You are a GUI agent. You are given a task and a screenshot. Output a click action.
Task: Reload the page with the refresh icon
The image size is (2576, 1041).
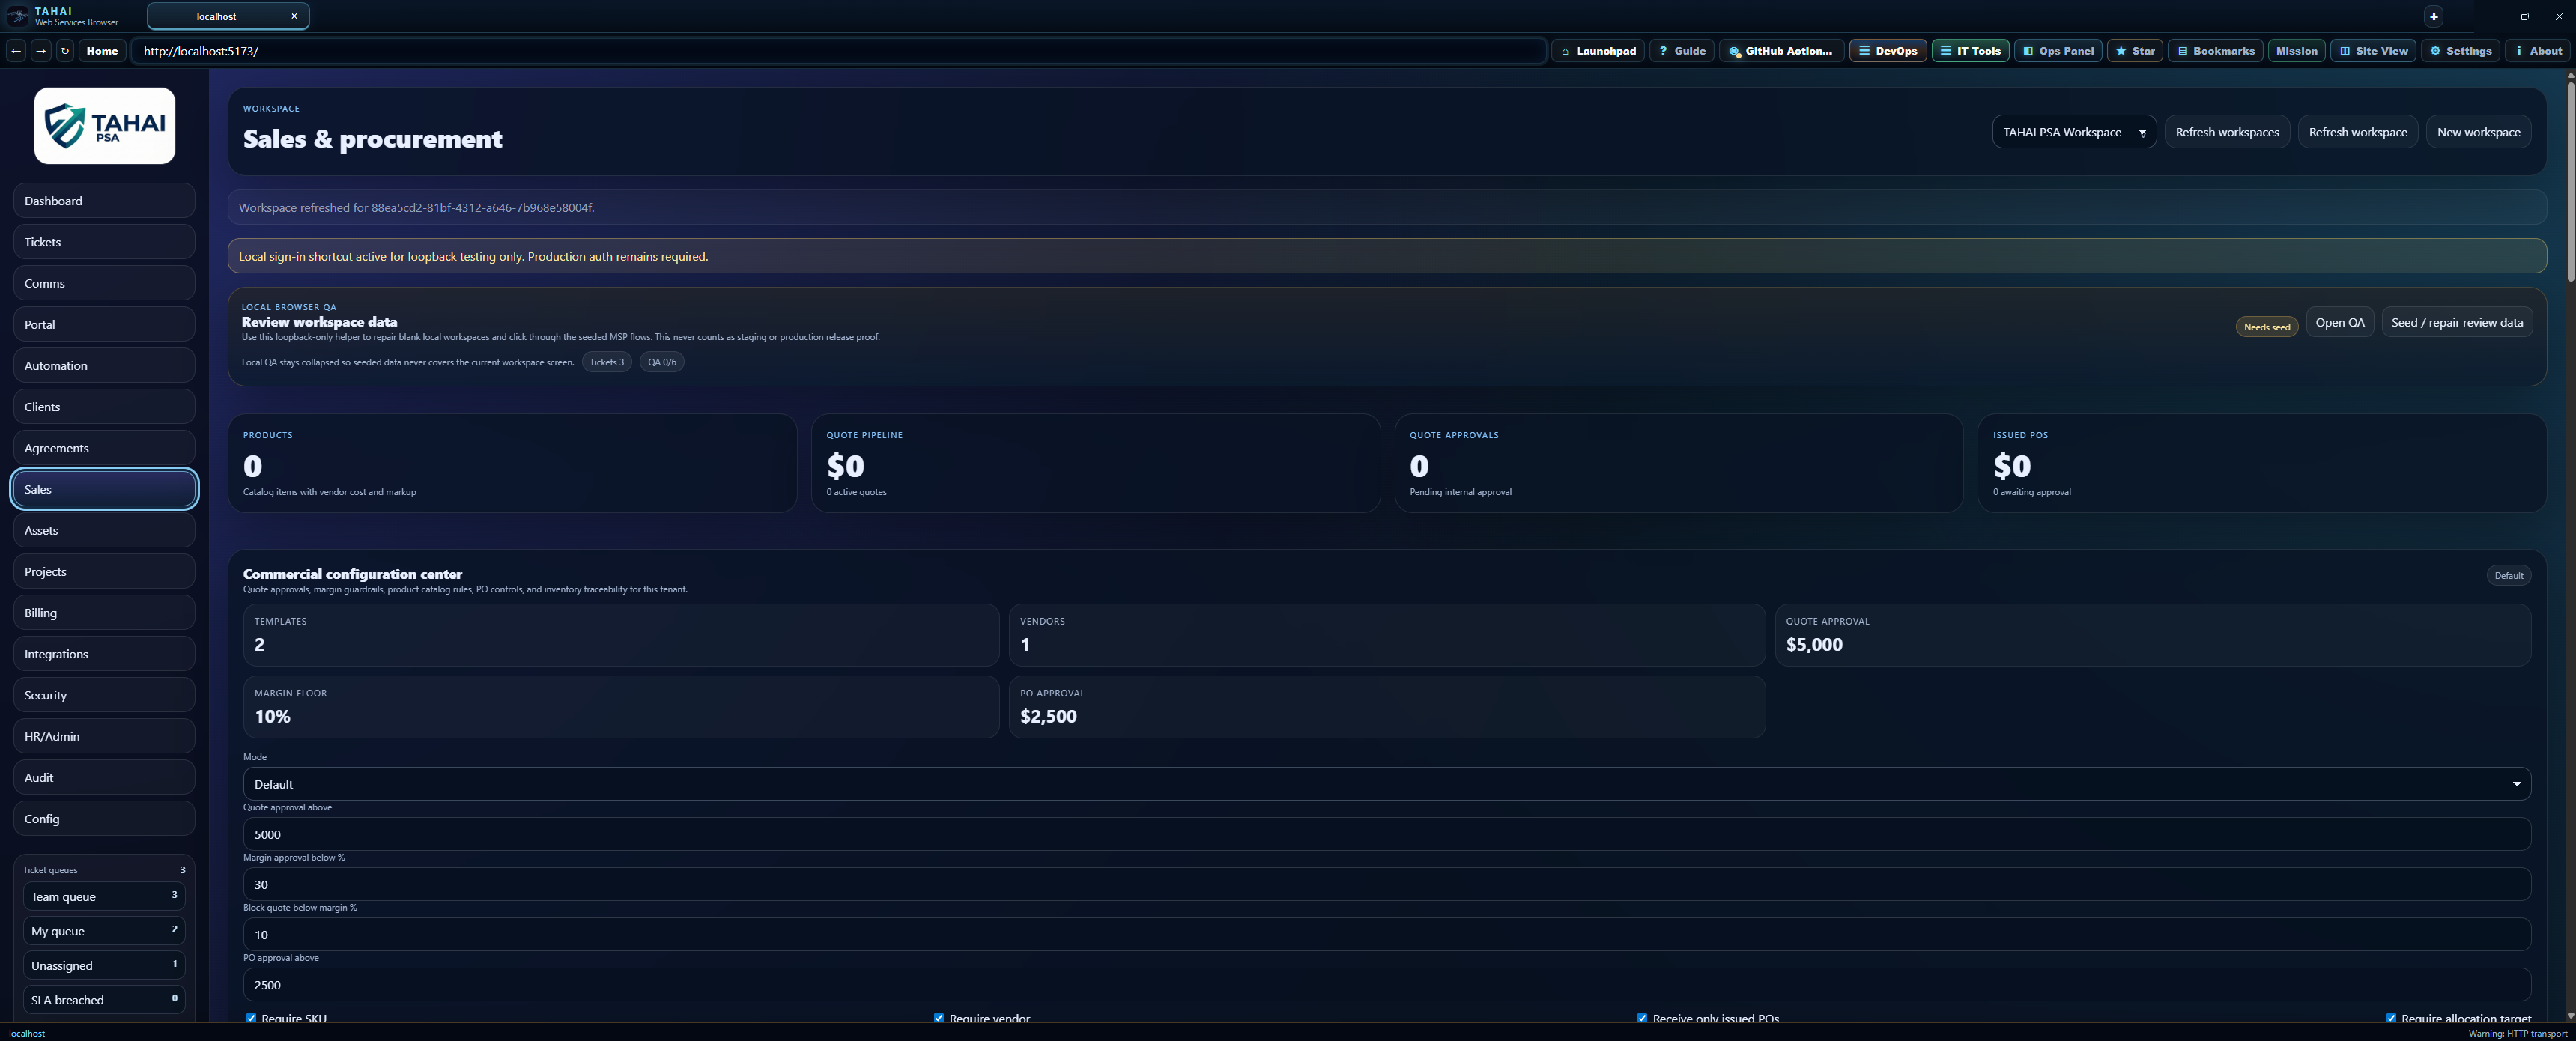[x=65, y=51]
